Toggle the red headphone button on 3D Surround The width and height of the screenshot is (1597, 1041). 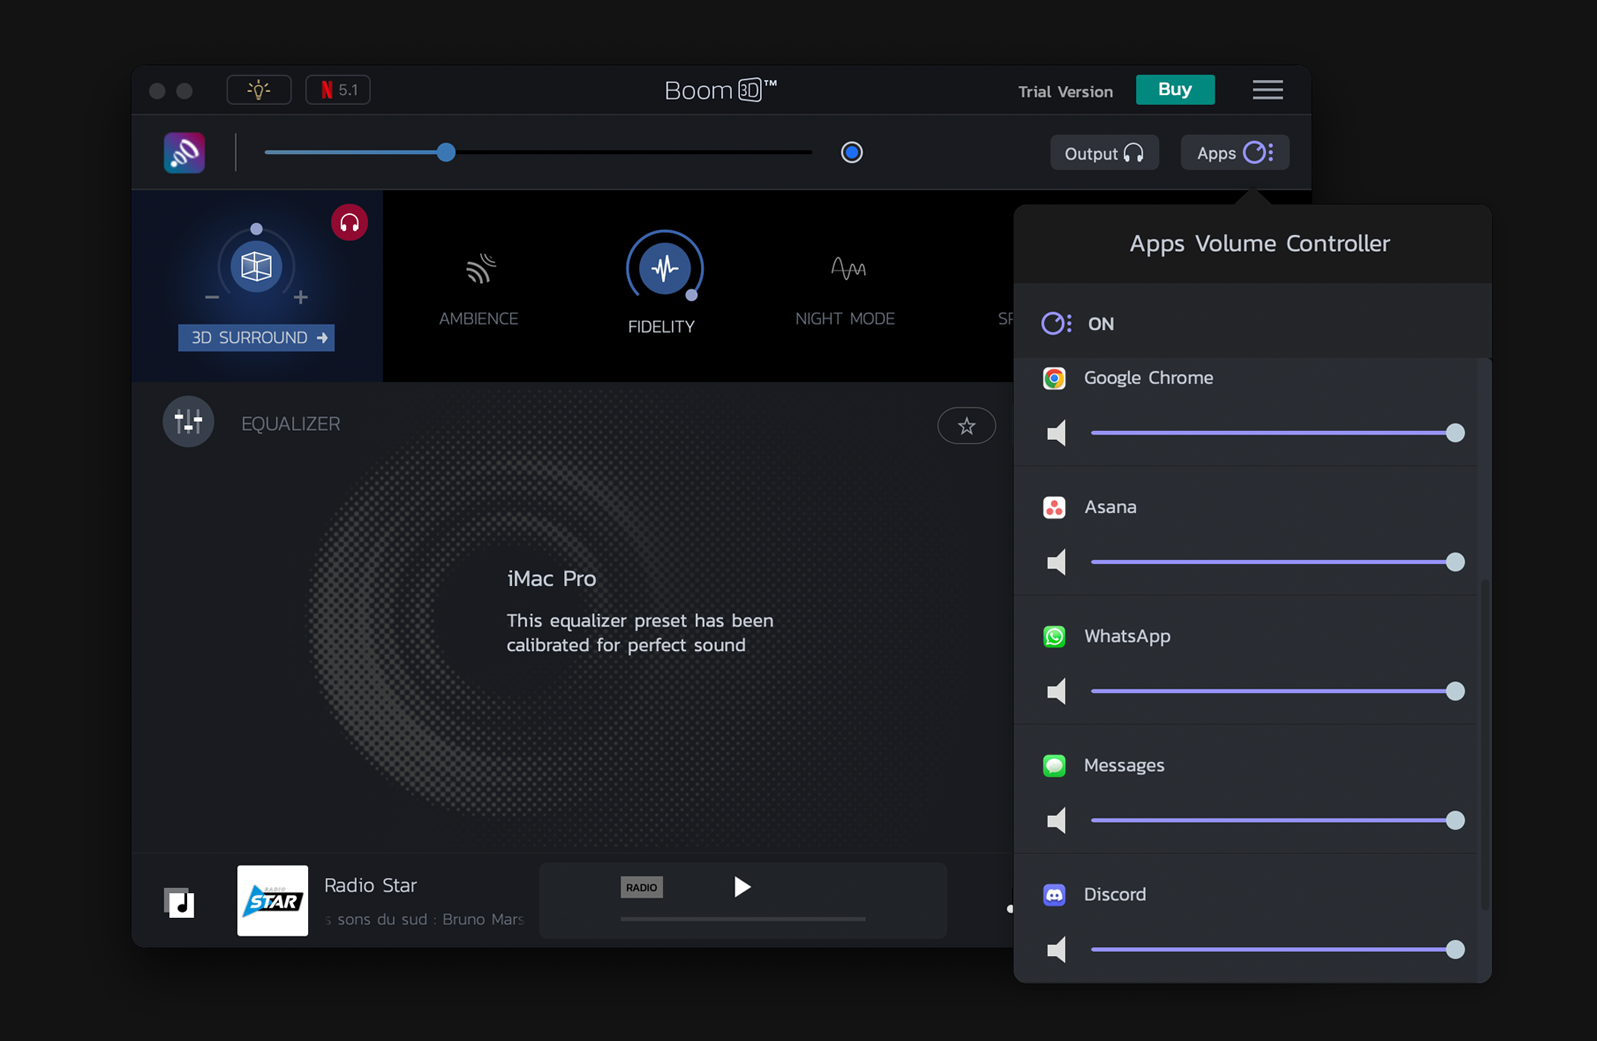coord(349,223)
